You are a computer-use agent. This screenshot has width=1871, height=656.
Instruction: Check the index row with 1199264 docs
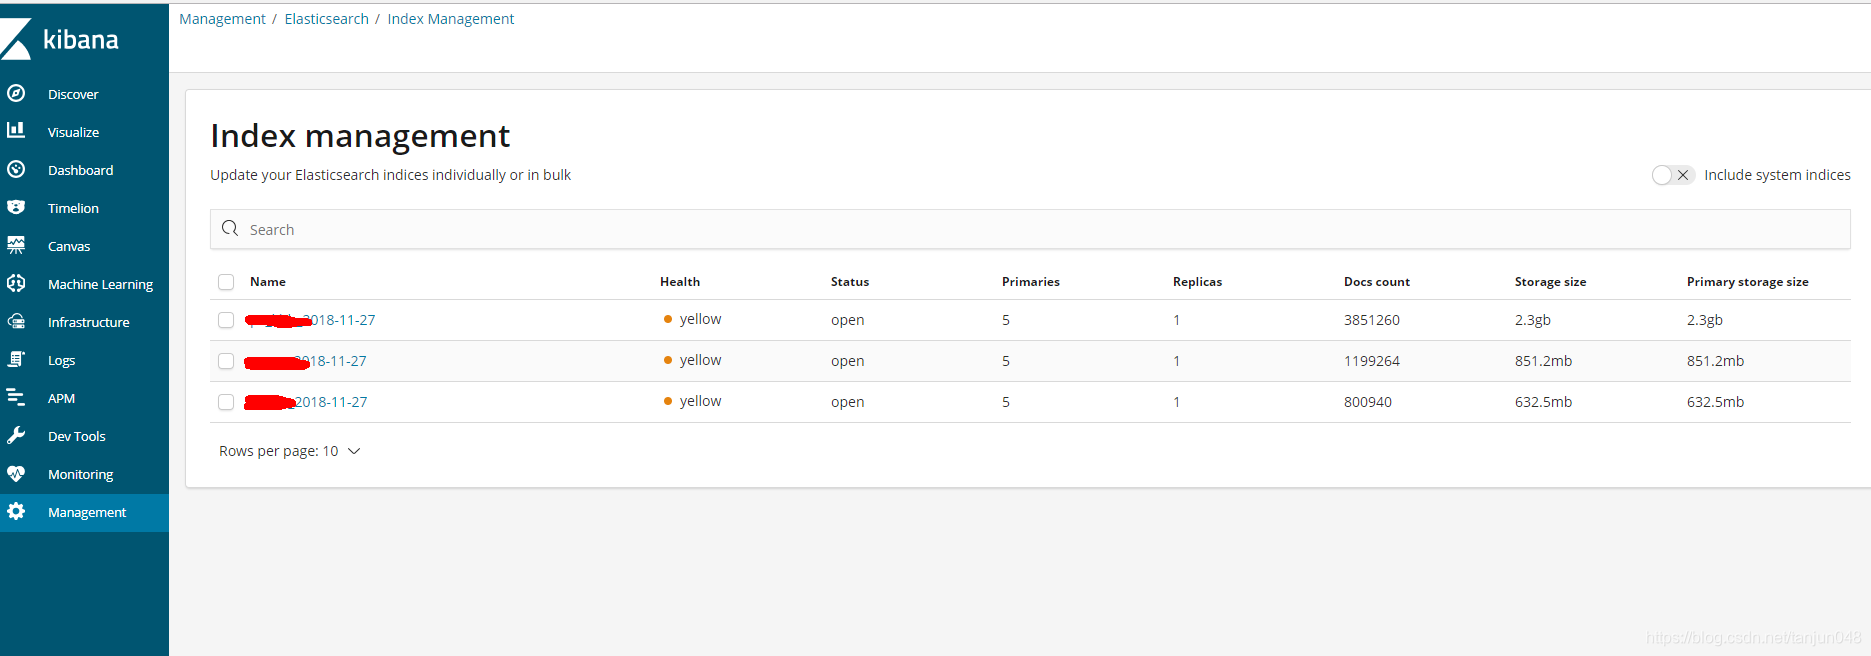(226, 361)
